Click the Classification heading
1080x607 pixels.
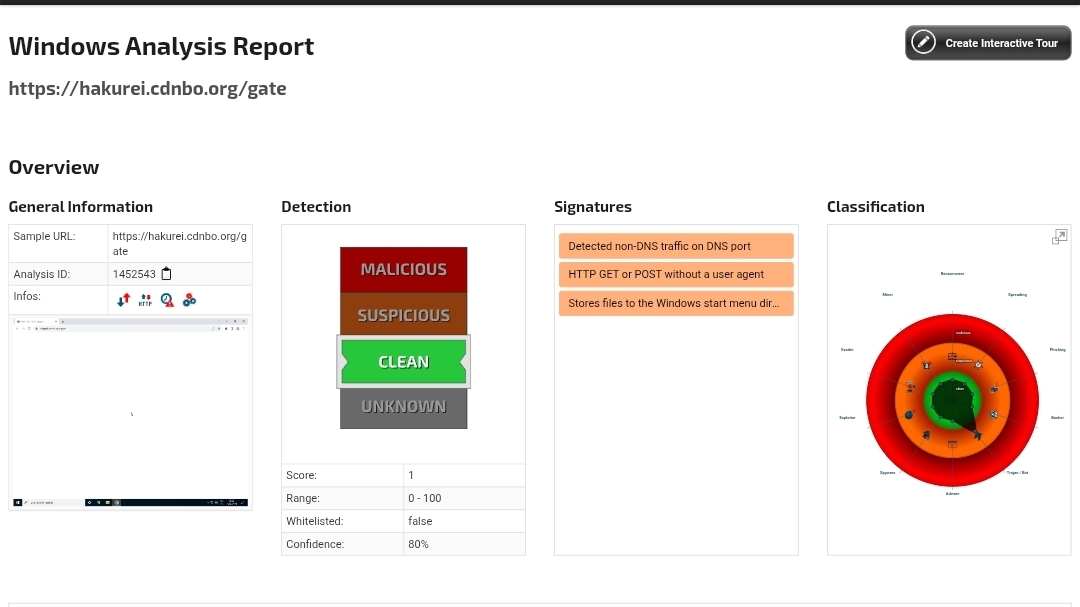tap(875, 207)
